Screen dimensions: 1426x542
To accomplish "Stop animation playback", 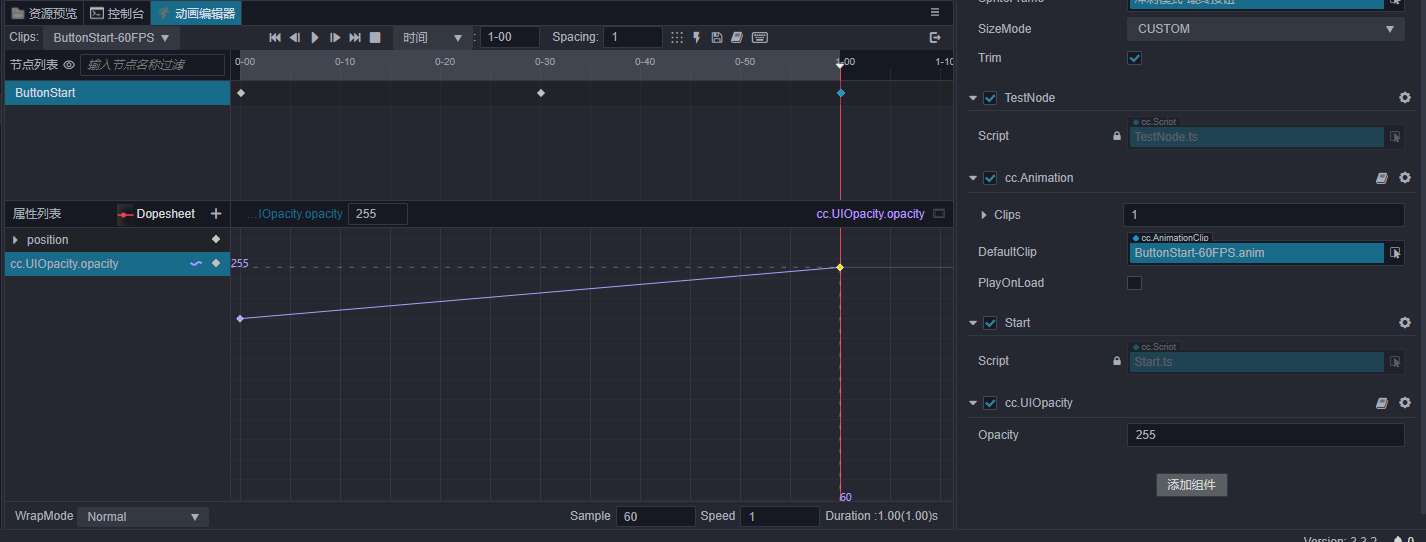I will point(375,37).
